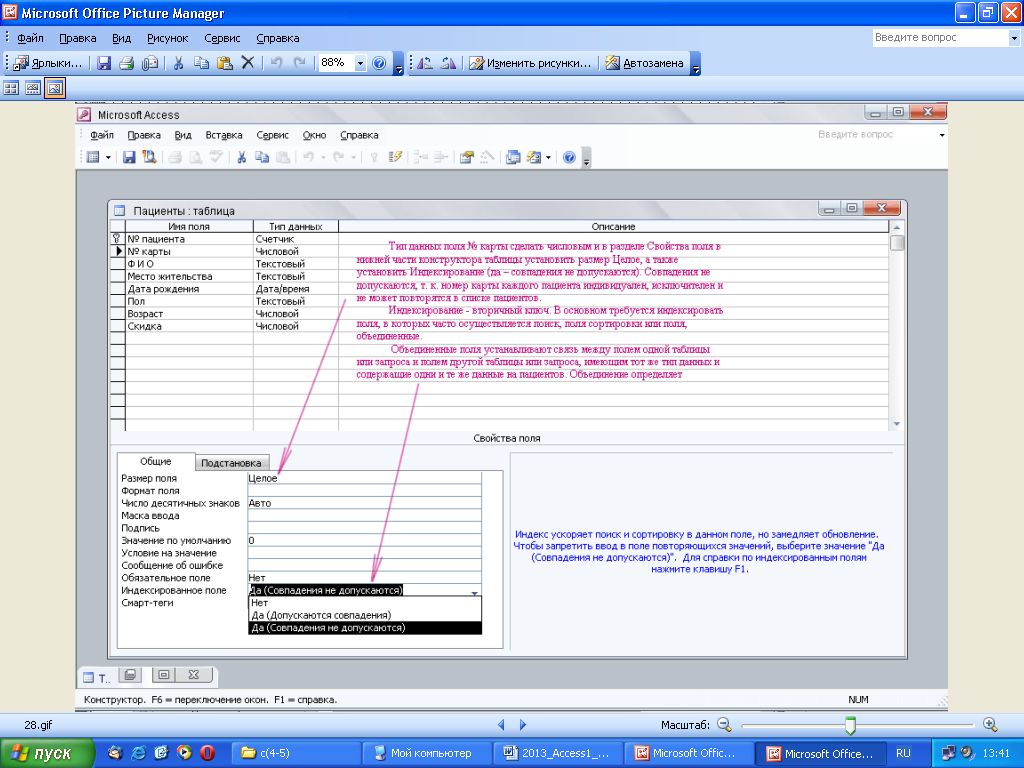The height and width of the screenshot is (768, 1024).
Task: Open the Рисунок menu
Action: (167, 38)
